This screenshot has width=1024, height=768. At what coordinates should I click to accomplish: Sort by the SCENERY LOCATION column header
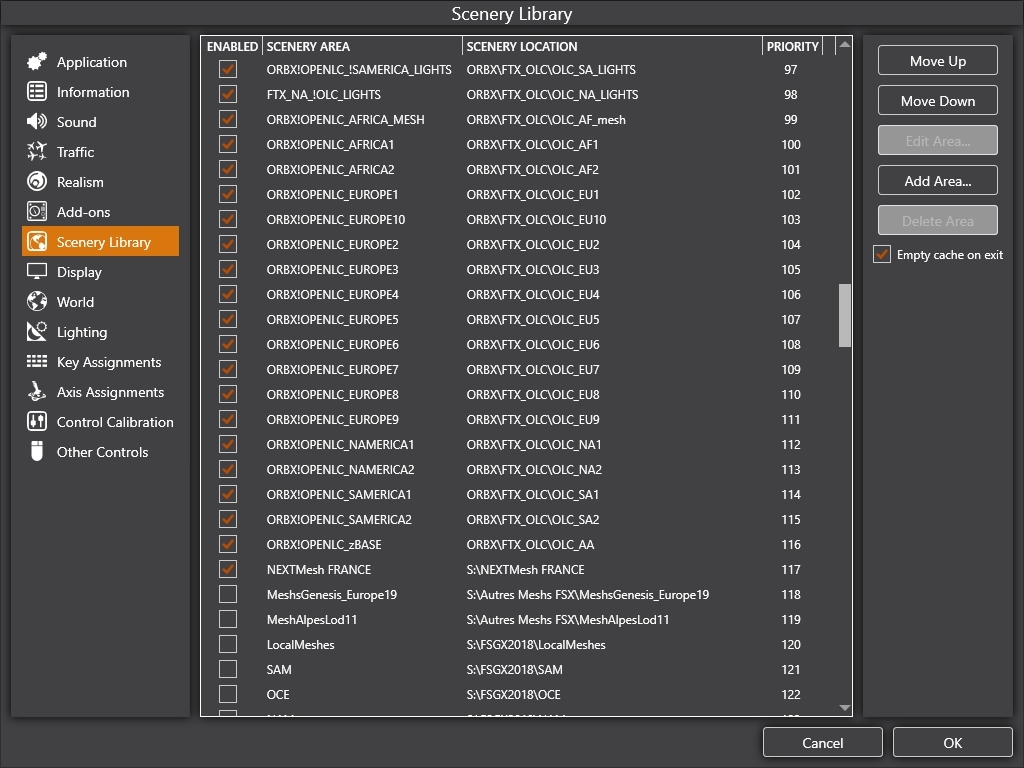(x=612, y=46)
